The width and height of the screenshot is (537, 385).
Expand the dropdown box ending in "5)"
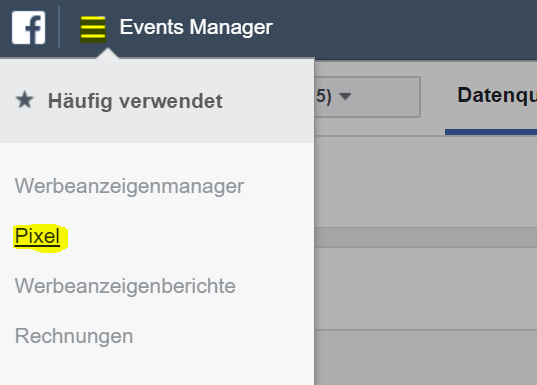pos(367,97)
